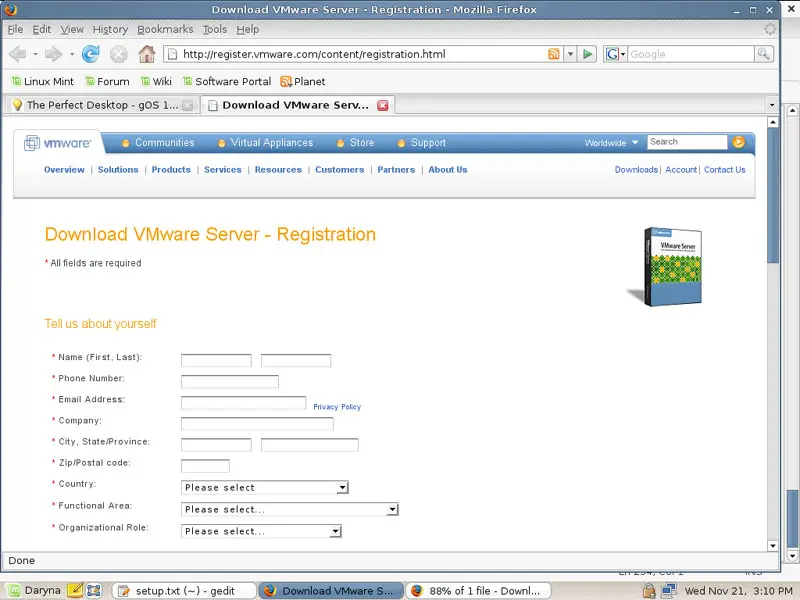Open the Worldwide region dropdown
This screenshot has width=800, height=600.
point(611,143)
